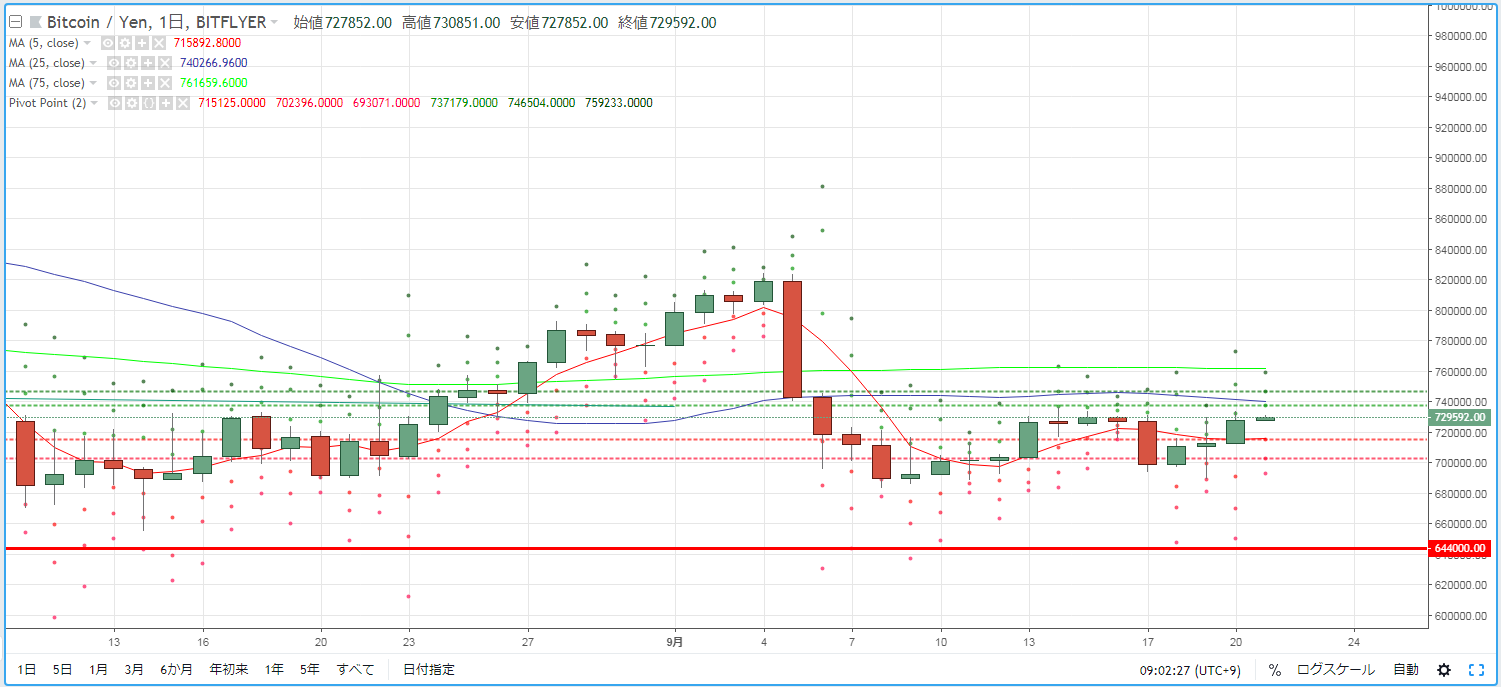Open MA (75, close) settings gear

point(131,83)
